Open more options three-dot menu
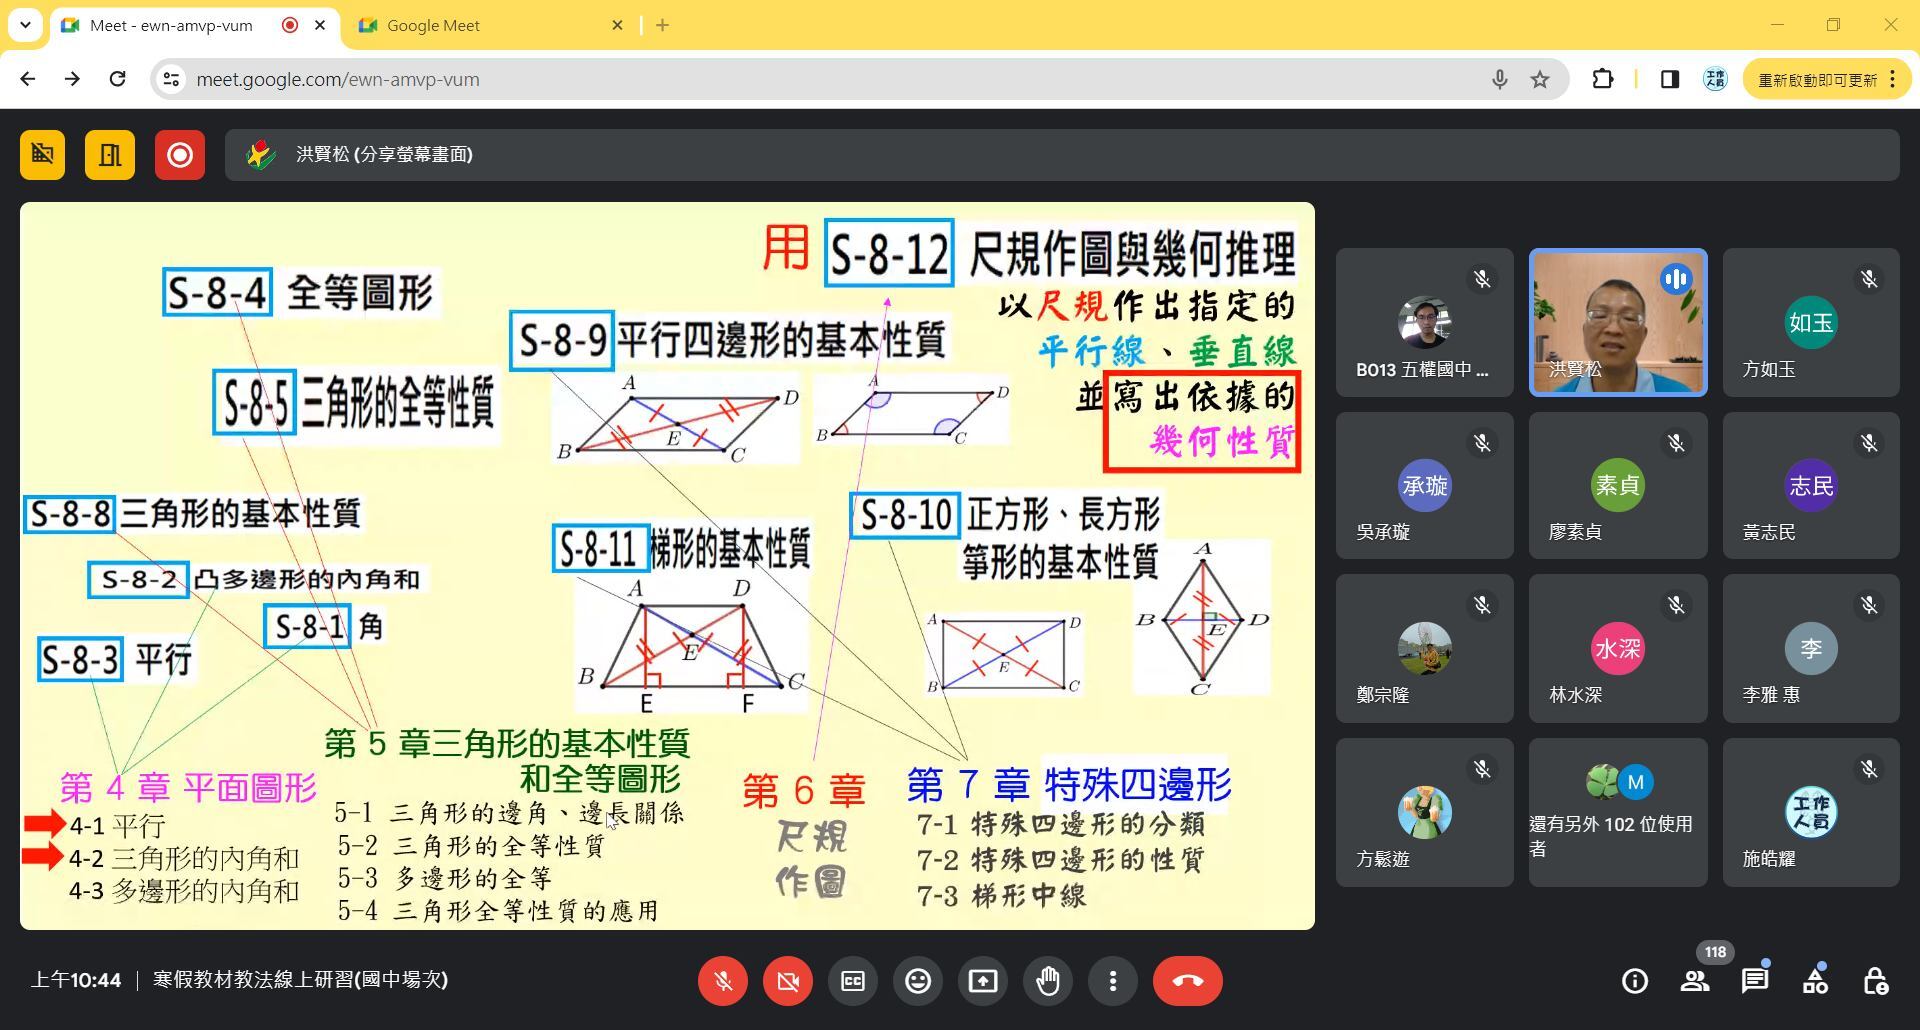 1112,981
